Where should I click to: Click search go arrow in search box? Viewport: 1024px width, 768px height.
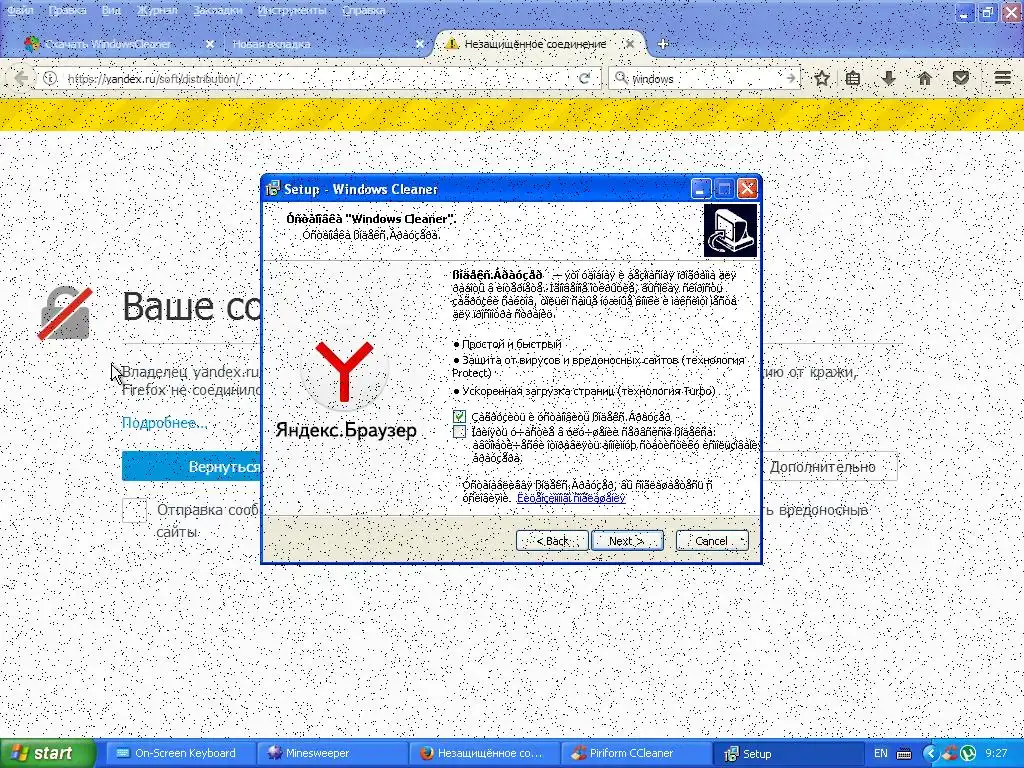pos(790,78)
